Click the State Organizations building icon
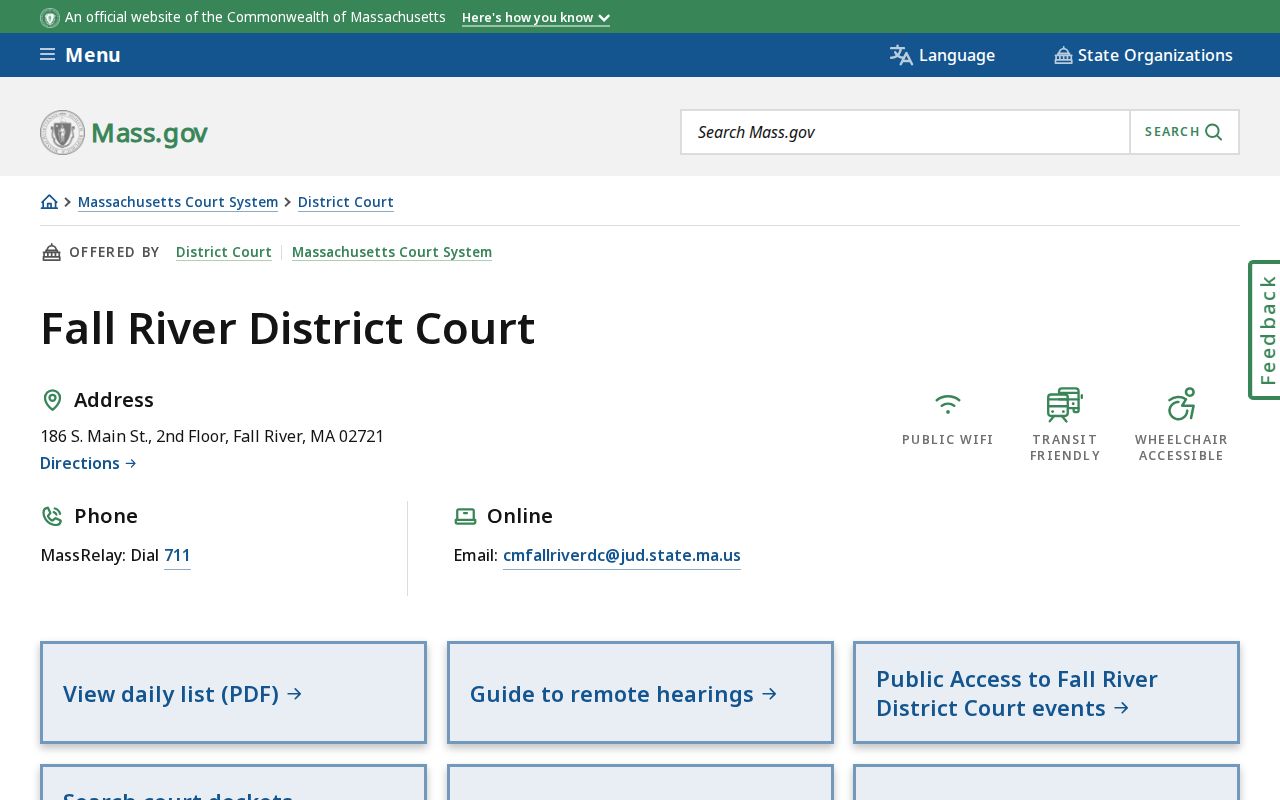Viewport: 1280px width, 800px height. point(1063,55)
